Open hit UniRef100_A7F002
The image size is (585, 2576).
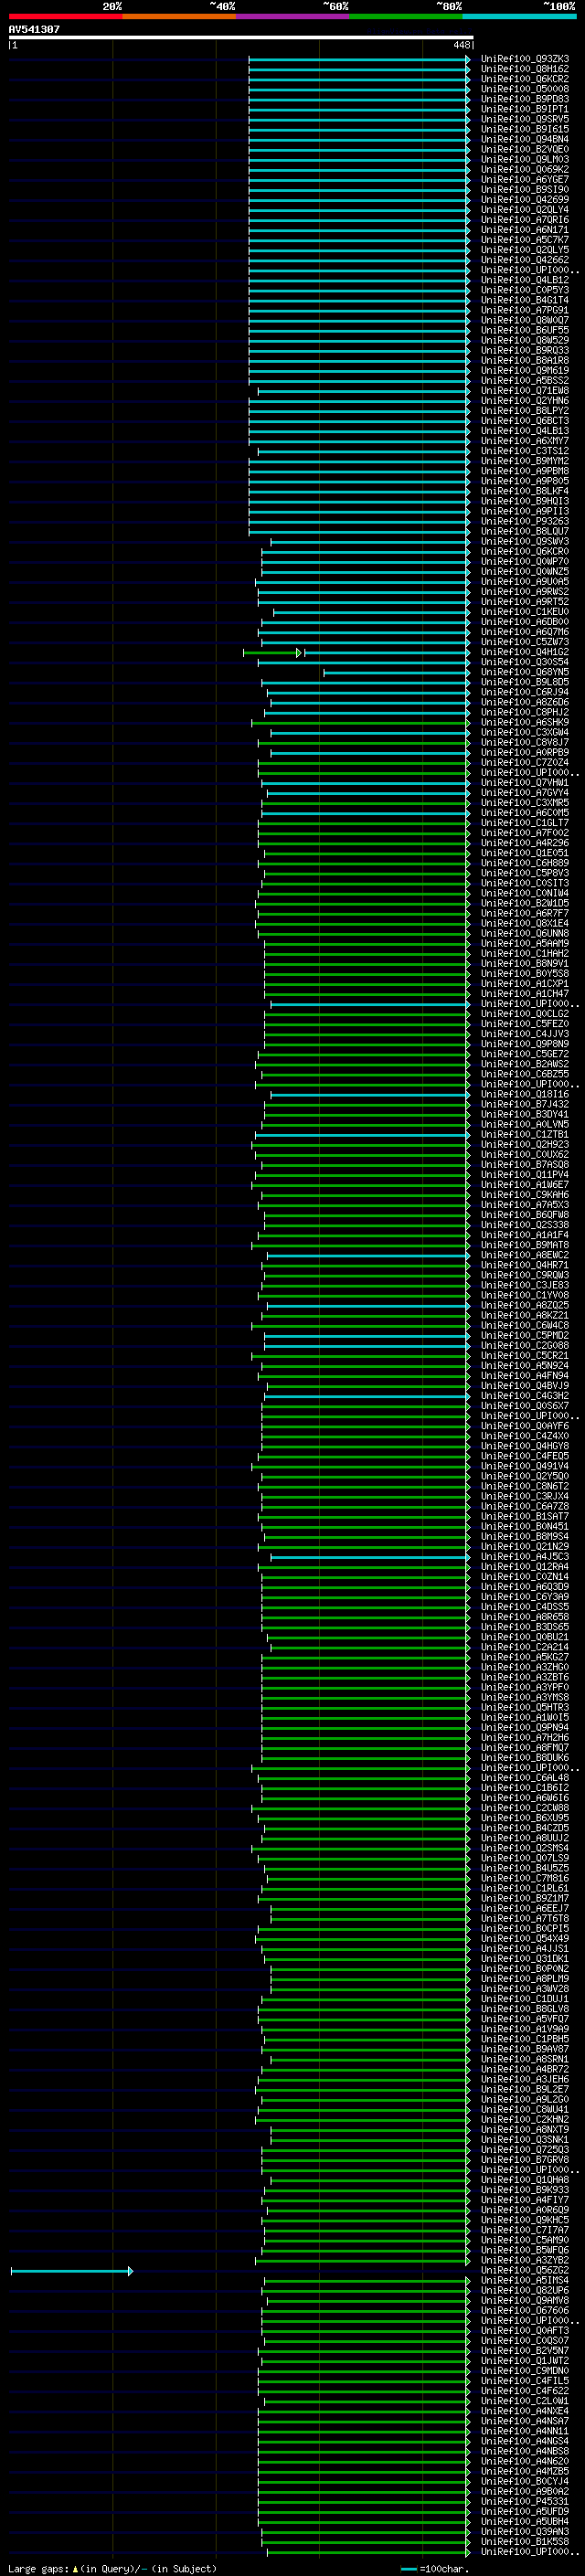point(525,833)
